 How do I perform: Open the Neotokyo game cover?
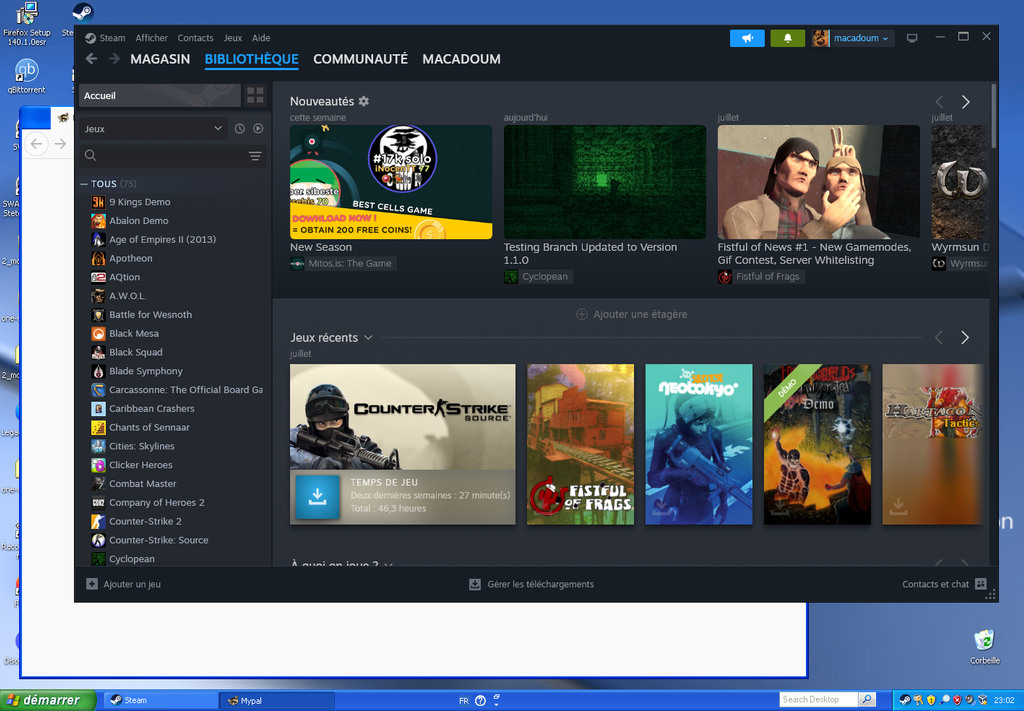pos(699,445)
